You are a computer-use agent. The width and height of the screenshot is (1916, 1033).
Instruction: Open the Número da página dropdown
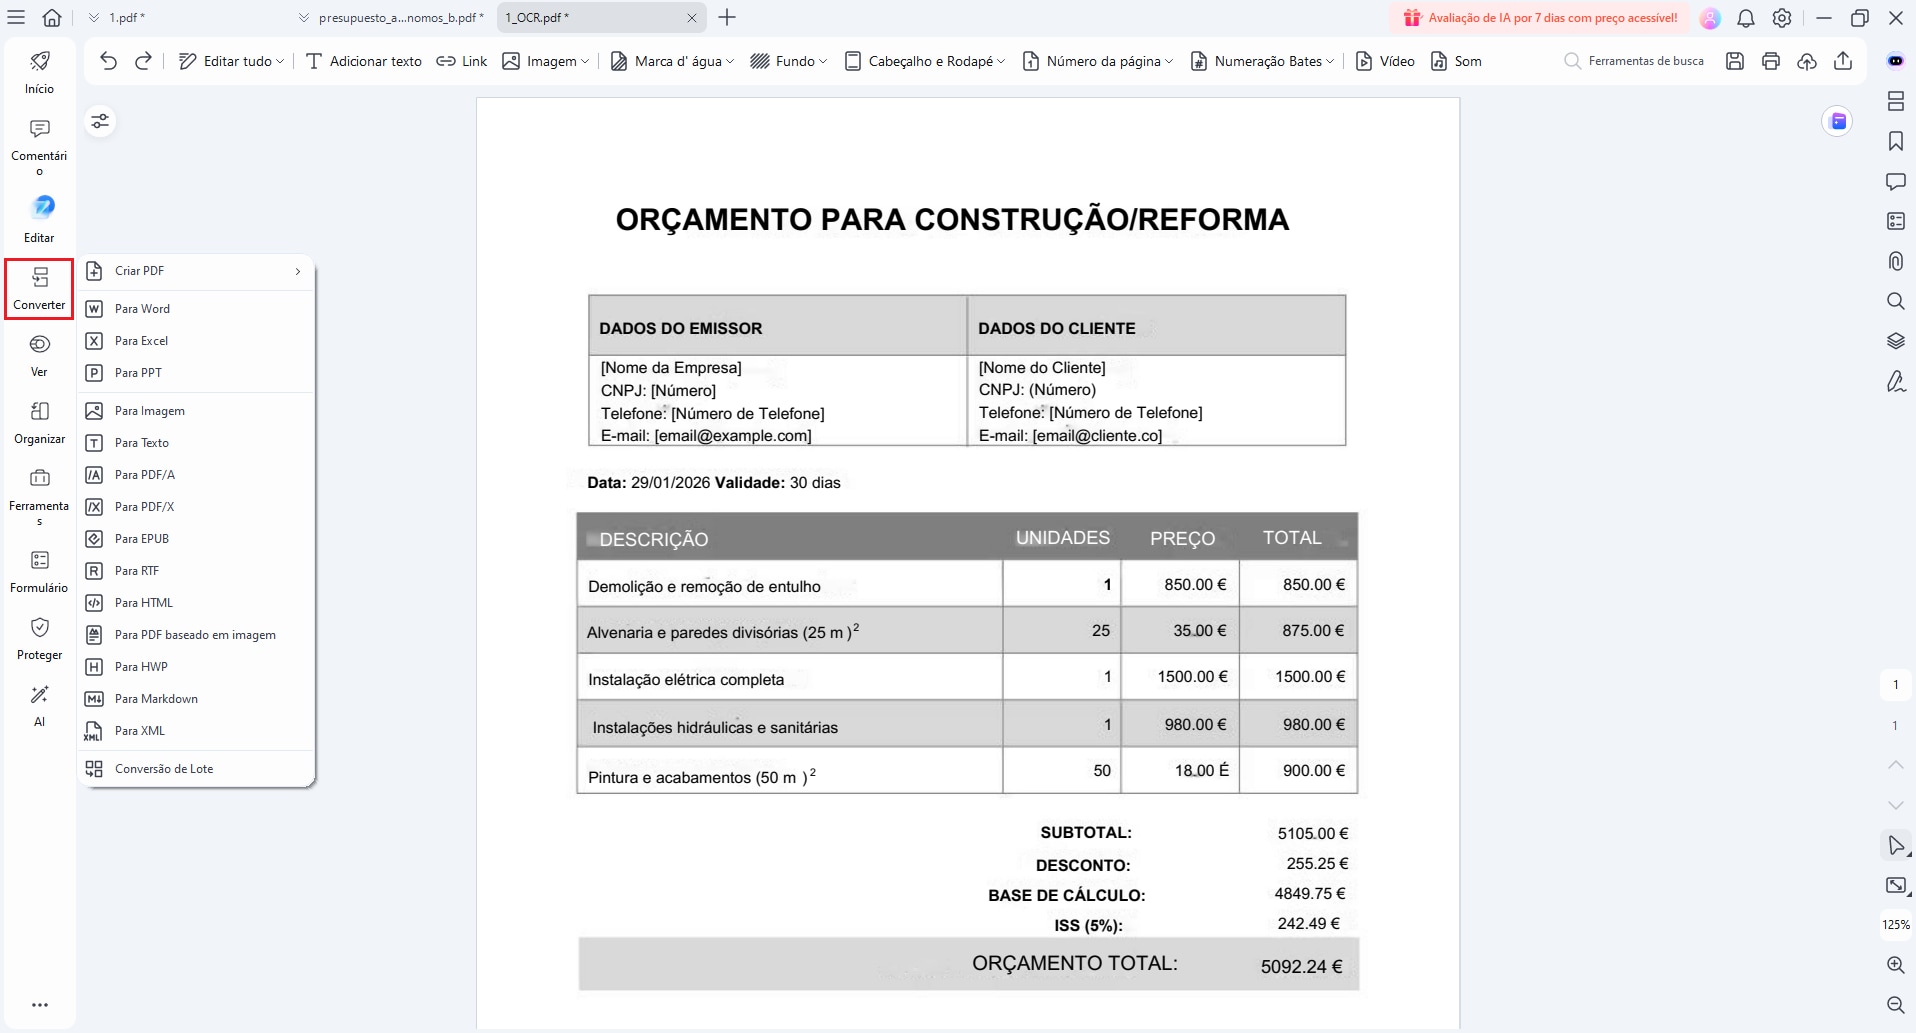pos(1097,61)
